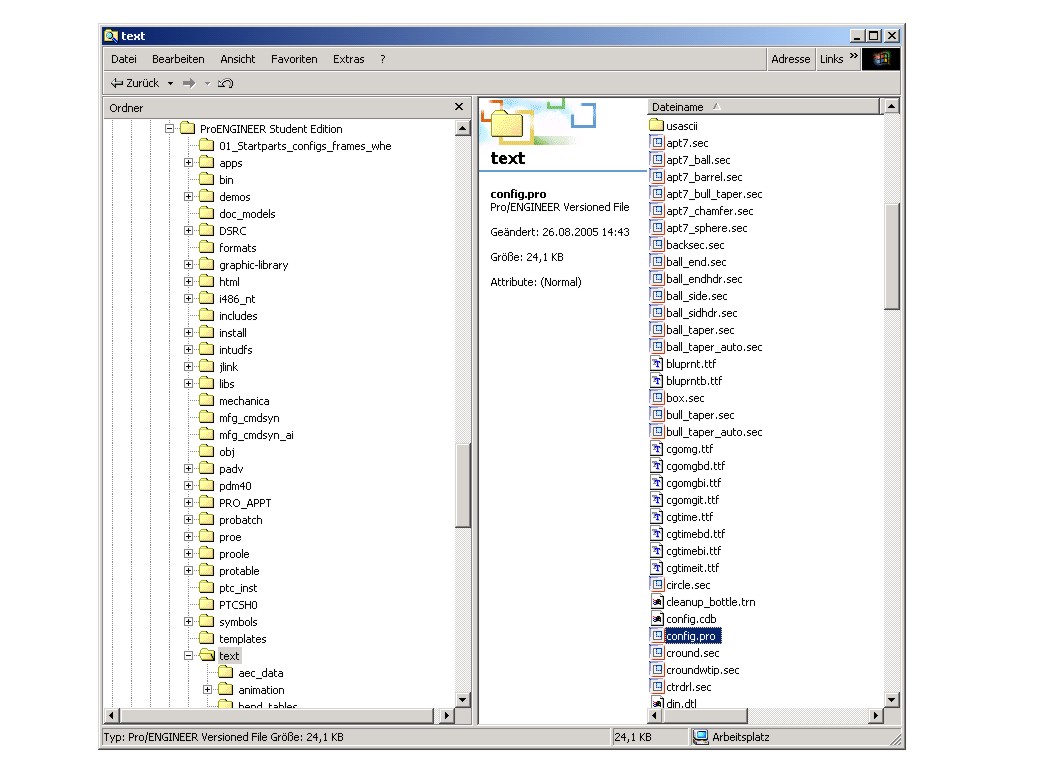1050x768 pixels.
Task: Click the mechanica folder icon
Action: [207, 400]
